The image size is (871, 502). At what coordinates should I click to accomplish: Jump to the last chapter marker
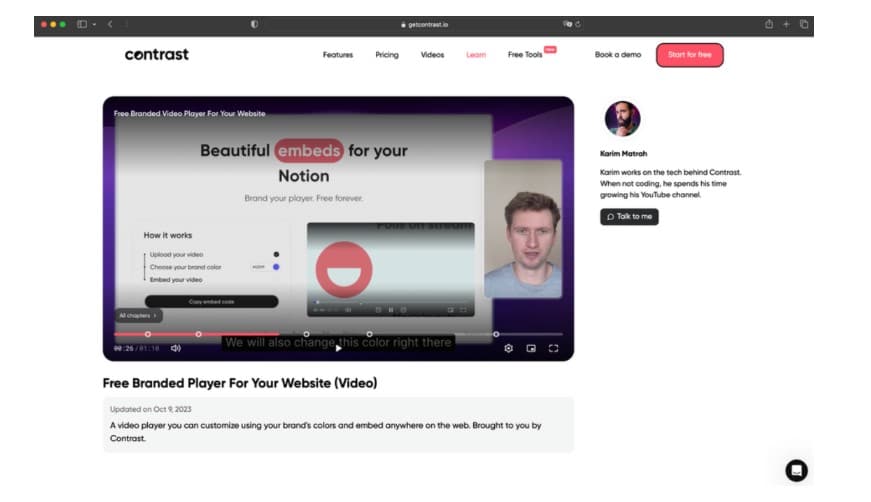point(496,334)
